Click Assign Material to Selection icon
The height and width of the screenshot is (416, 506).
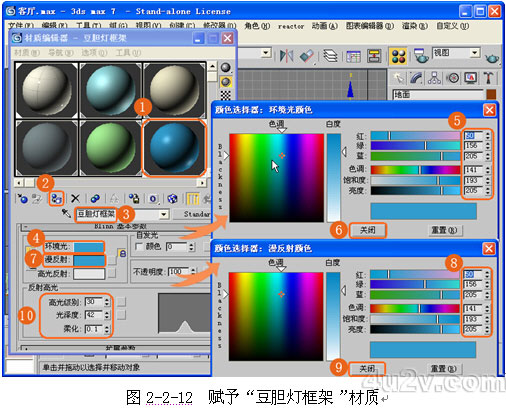[x=56, y=199]
